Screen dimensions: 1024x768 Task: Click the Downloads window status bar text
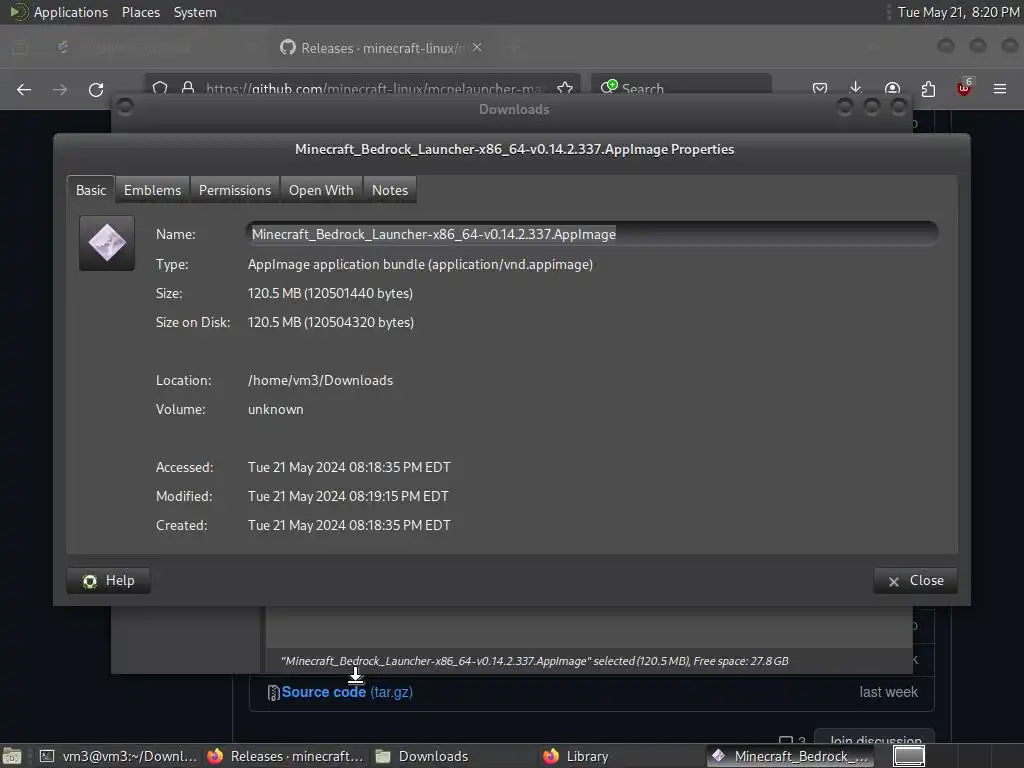[534, 661]
